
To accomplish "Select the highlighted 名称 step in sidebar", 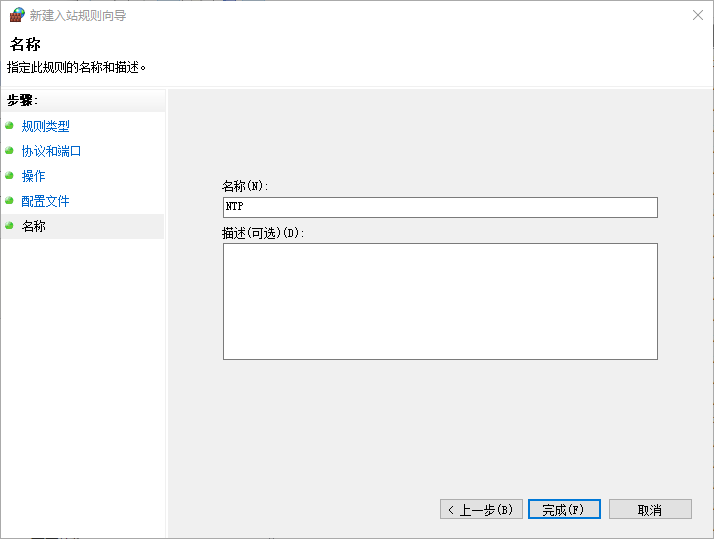I will (x=34, y=227).
